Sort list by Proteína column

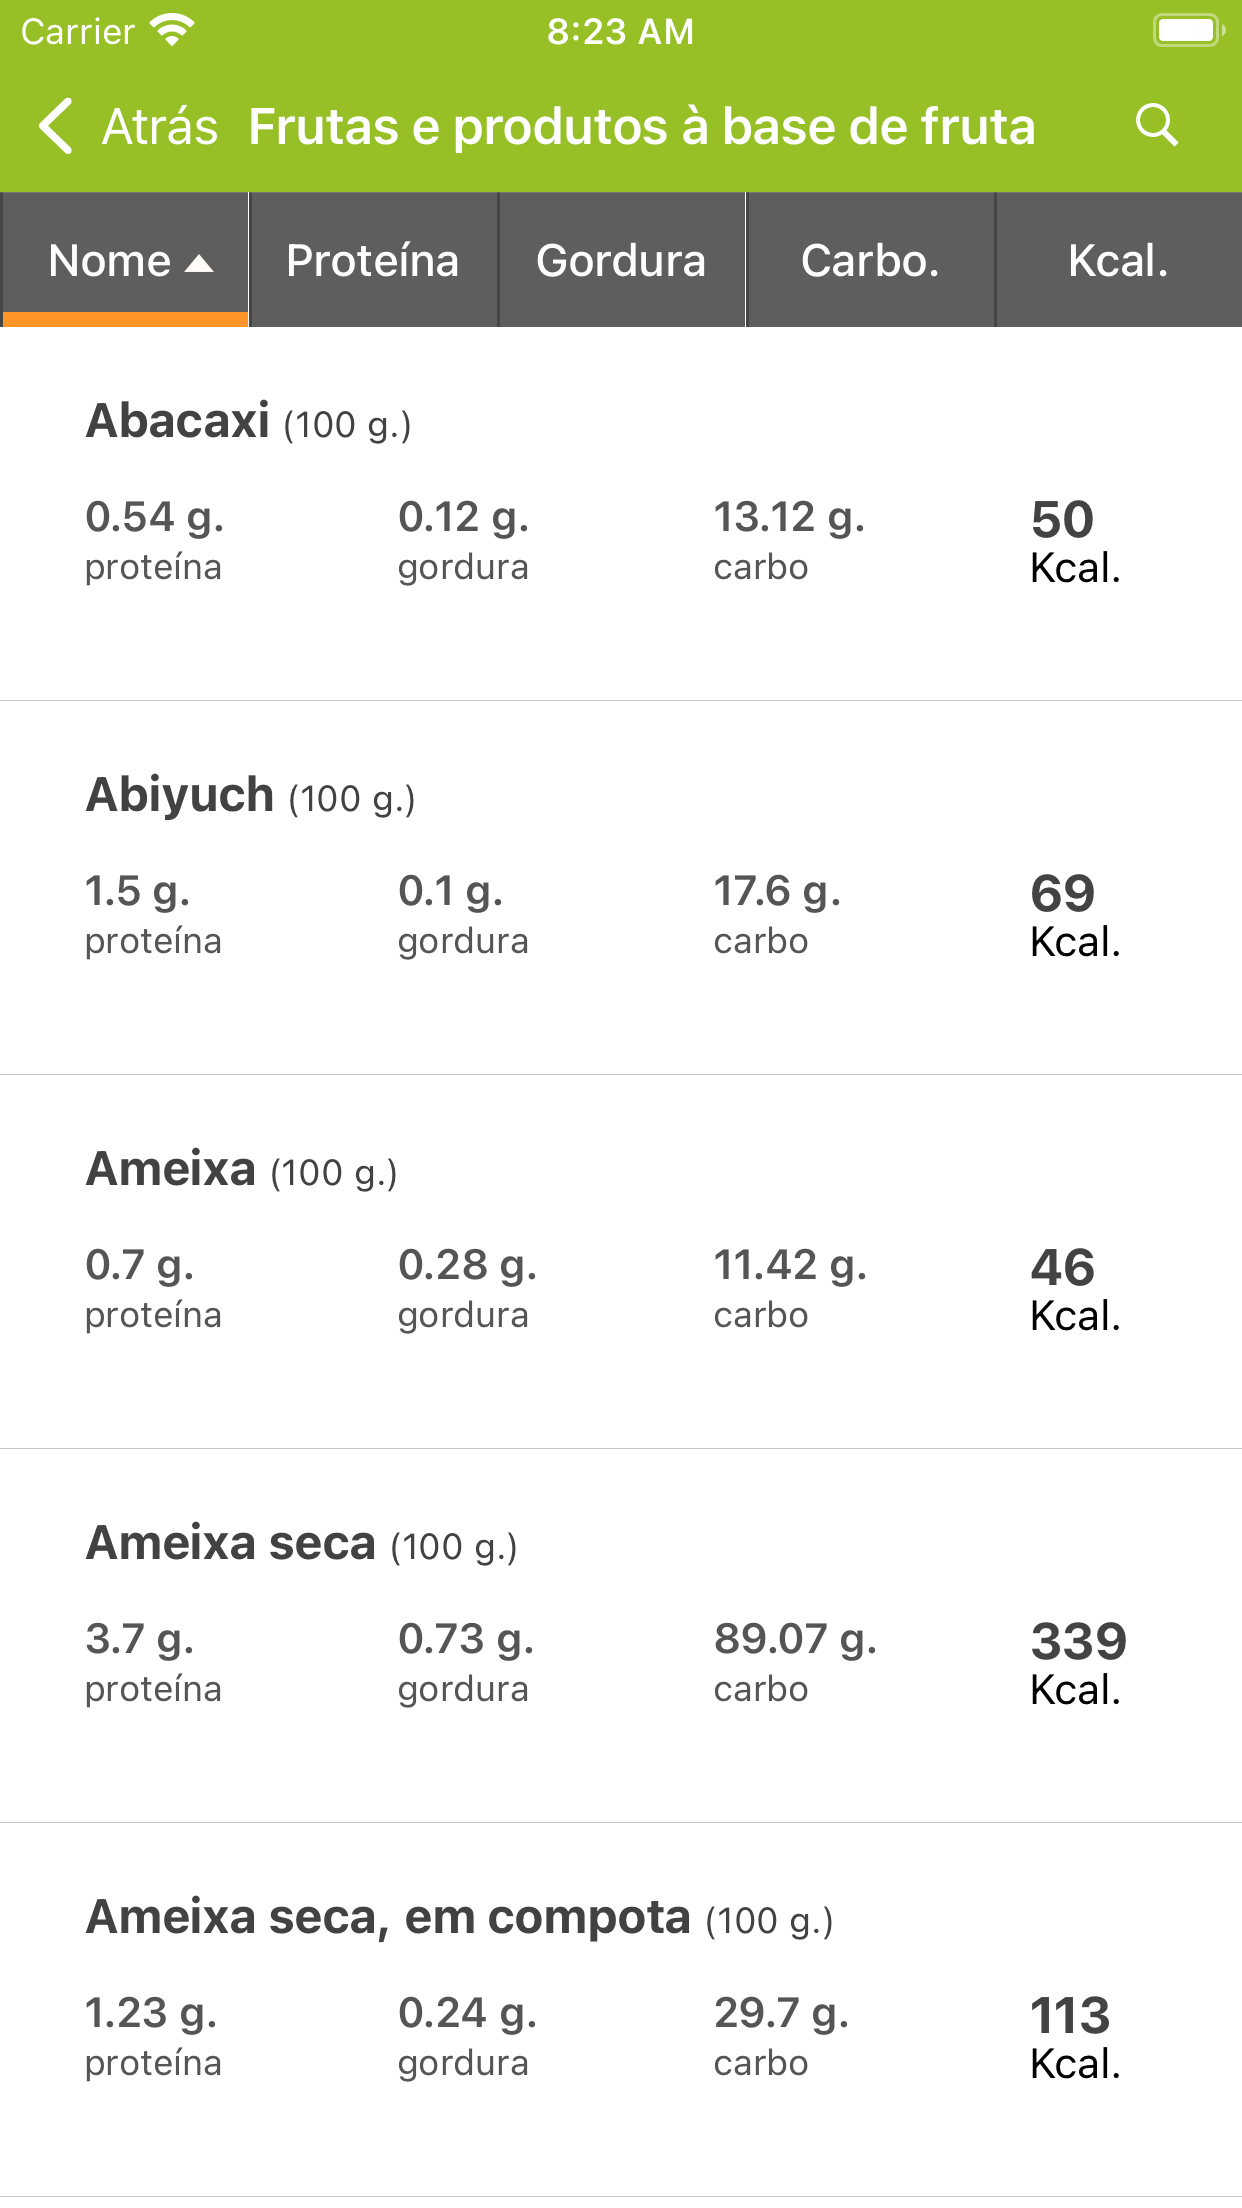pos(372,261)
